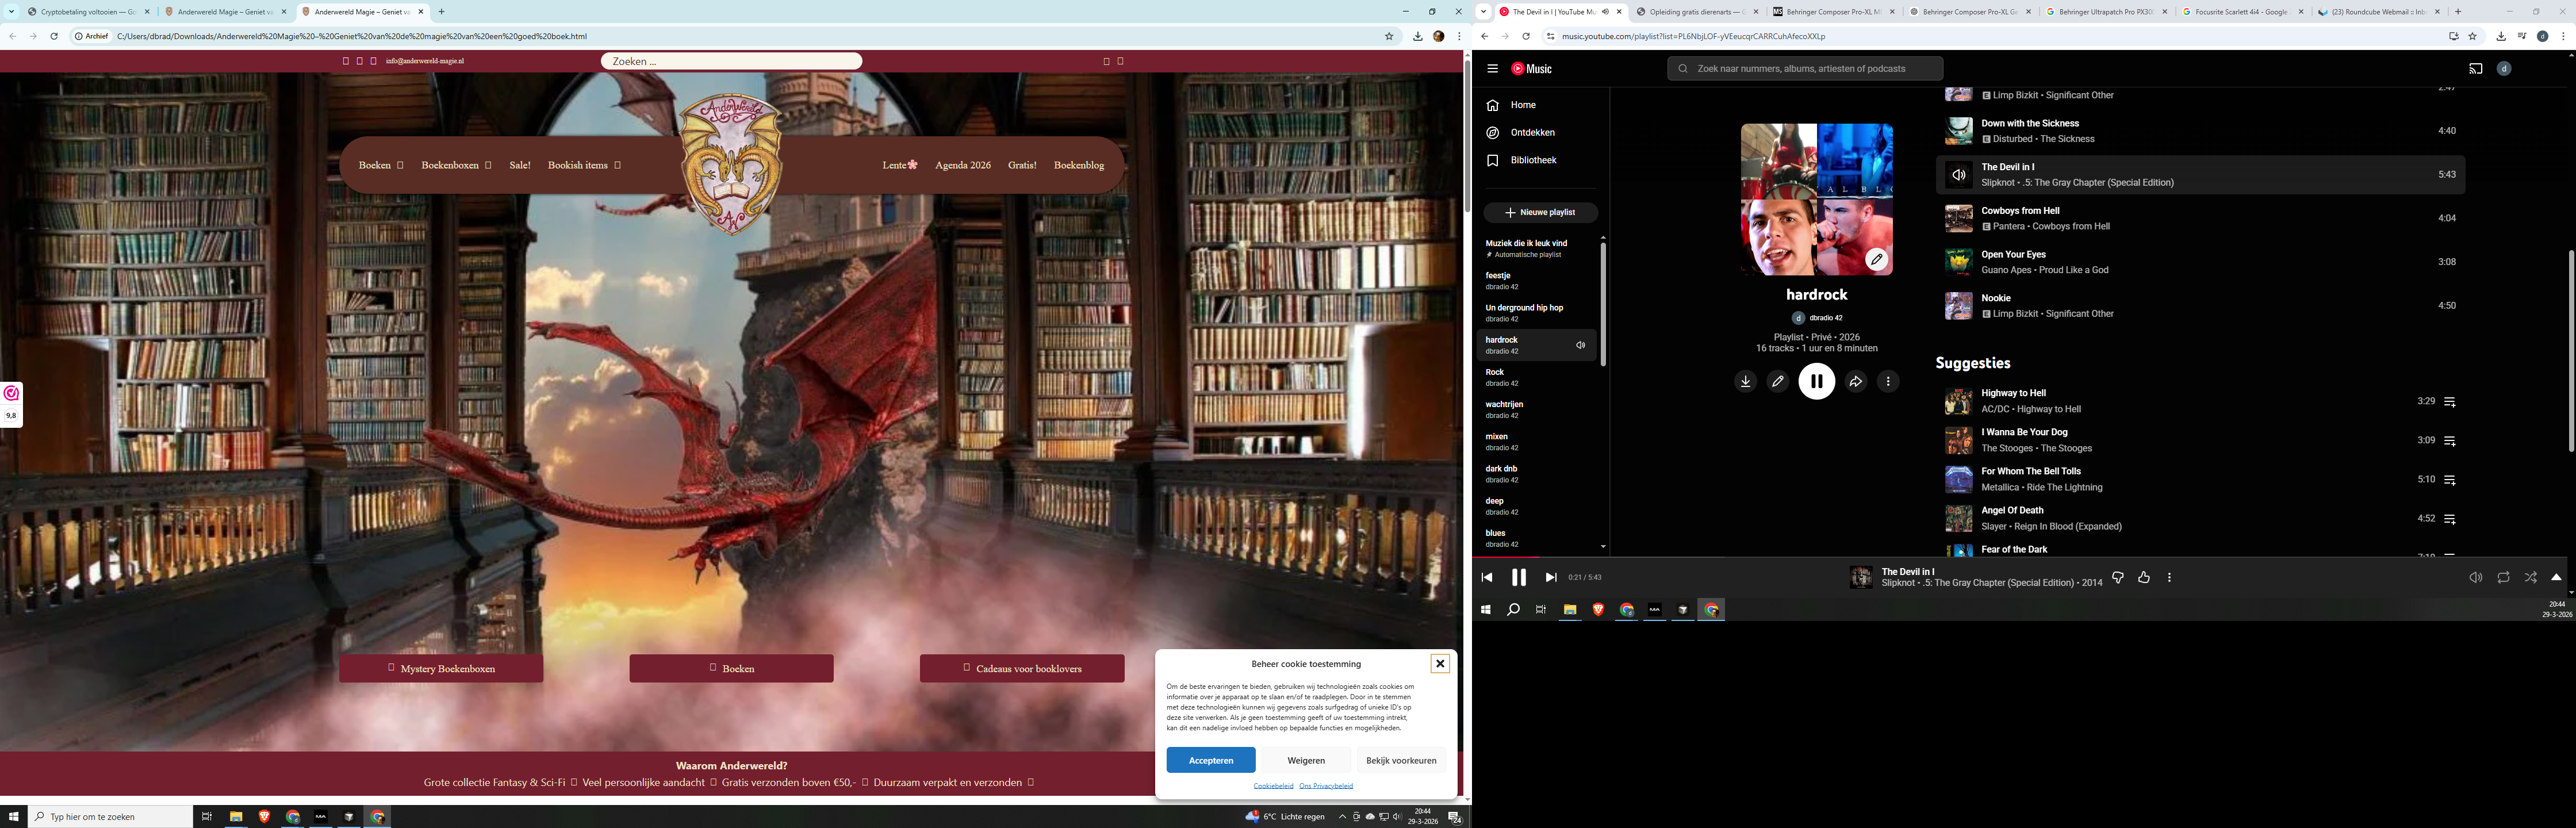Expand the now-playing panel arrow
2576x828 pixels.
[2556, 577]
